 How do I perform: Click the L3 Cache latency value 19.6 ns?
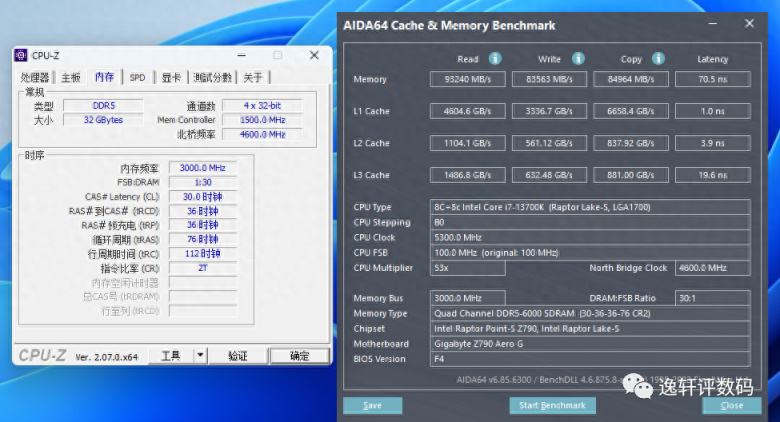pyautogui.click(x=713, y=175)
